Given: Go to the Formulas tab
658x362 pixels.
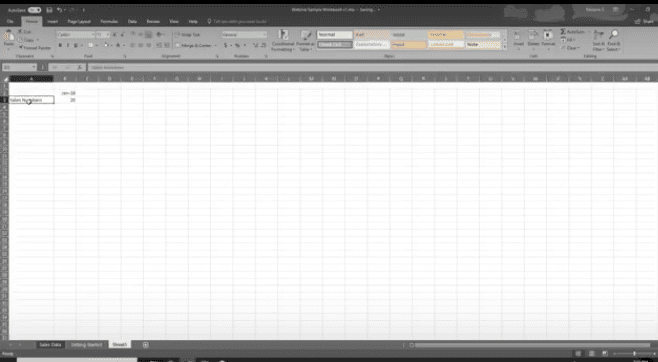Looking at the screenshot, I should 109,21.
